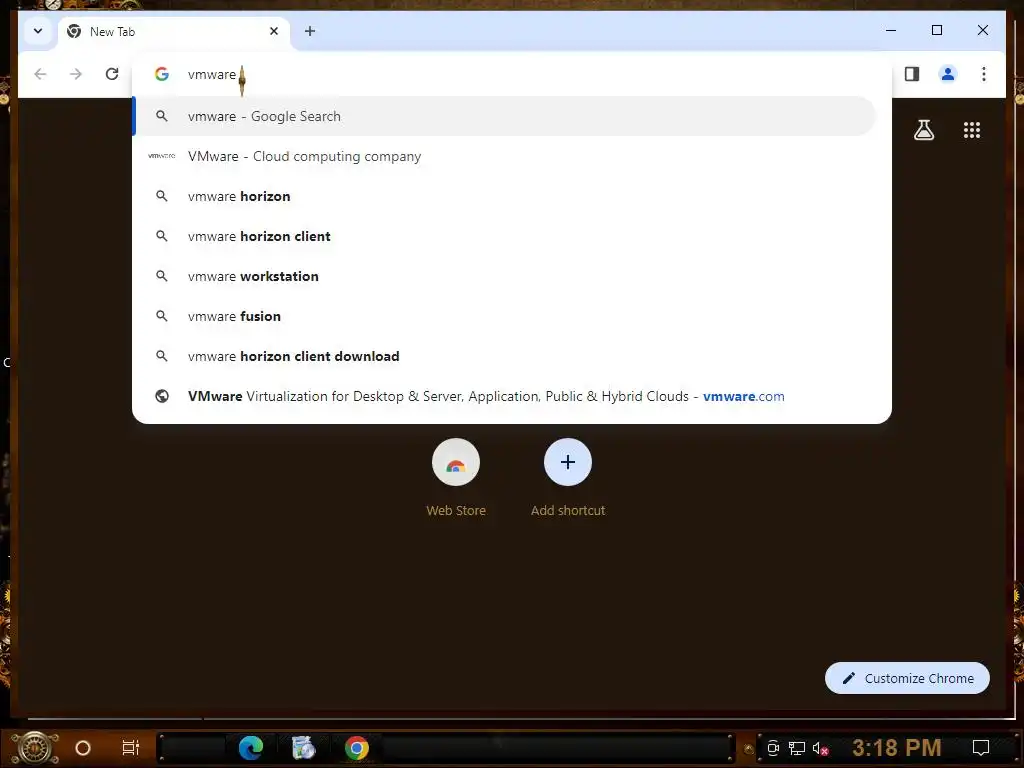Click the 3:18 PM clock

[x=896, y=748]
